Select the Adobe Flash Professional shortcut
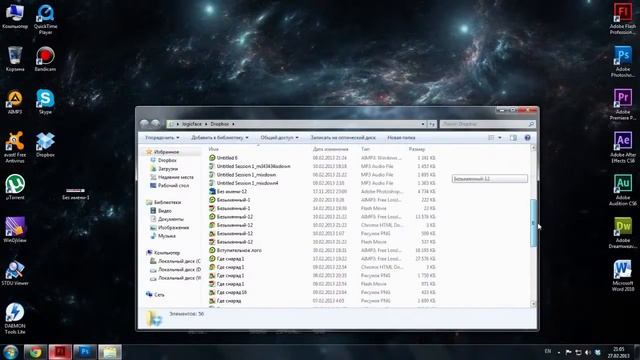This screenshot has width=640, height=360. [623, 19]
